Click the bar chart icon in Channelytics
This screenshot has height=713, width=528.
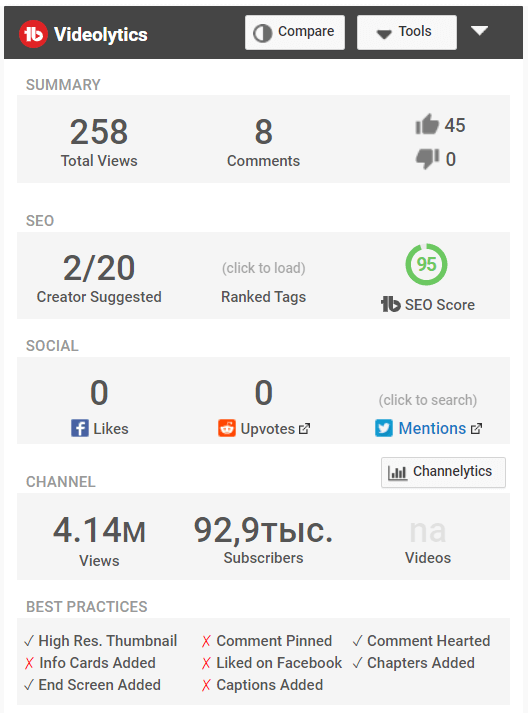(397, 472)
